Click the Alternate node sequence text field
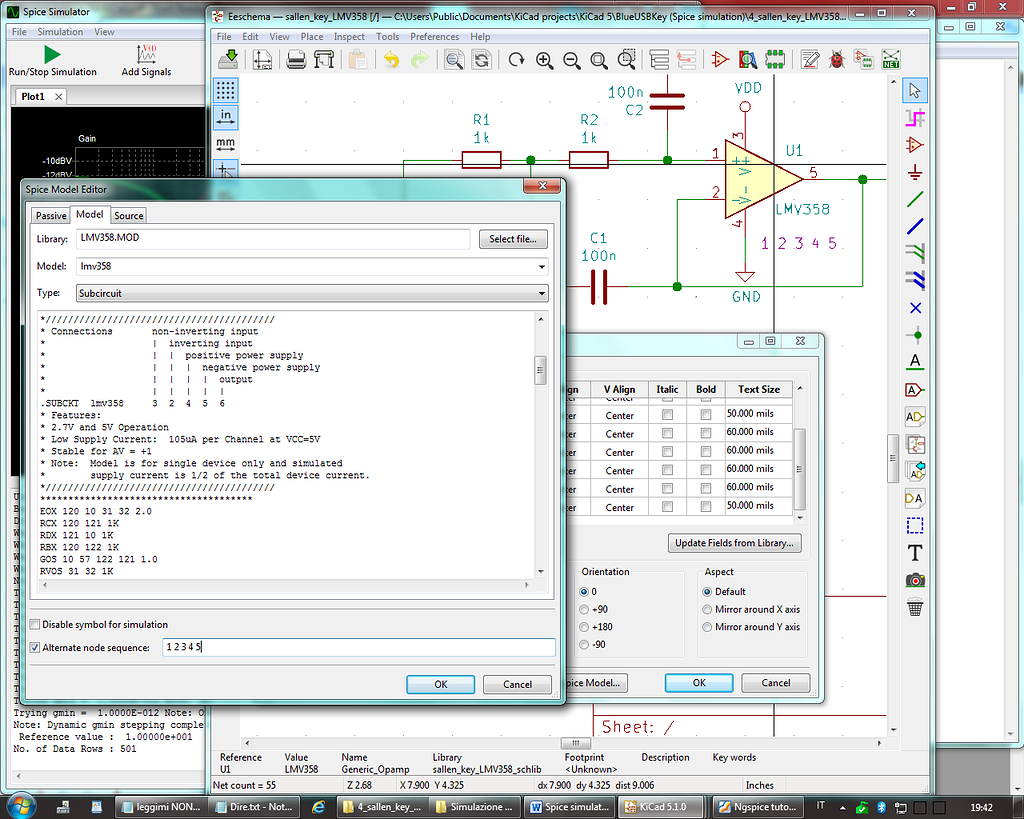The image size is (1024, 819). [x=358, y=648]
